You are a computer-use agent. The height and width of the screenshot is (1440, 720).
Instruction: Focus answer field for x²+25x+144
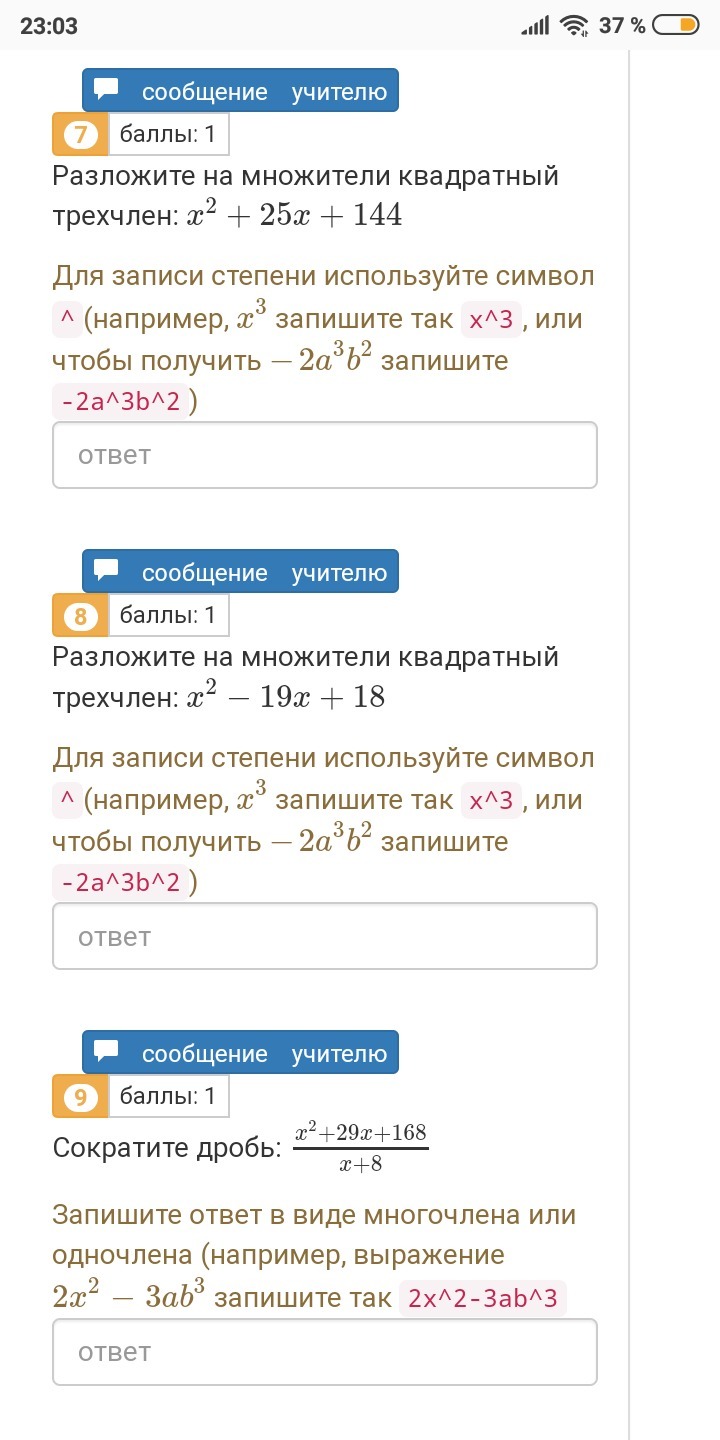tap(325, 455)
